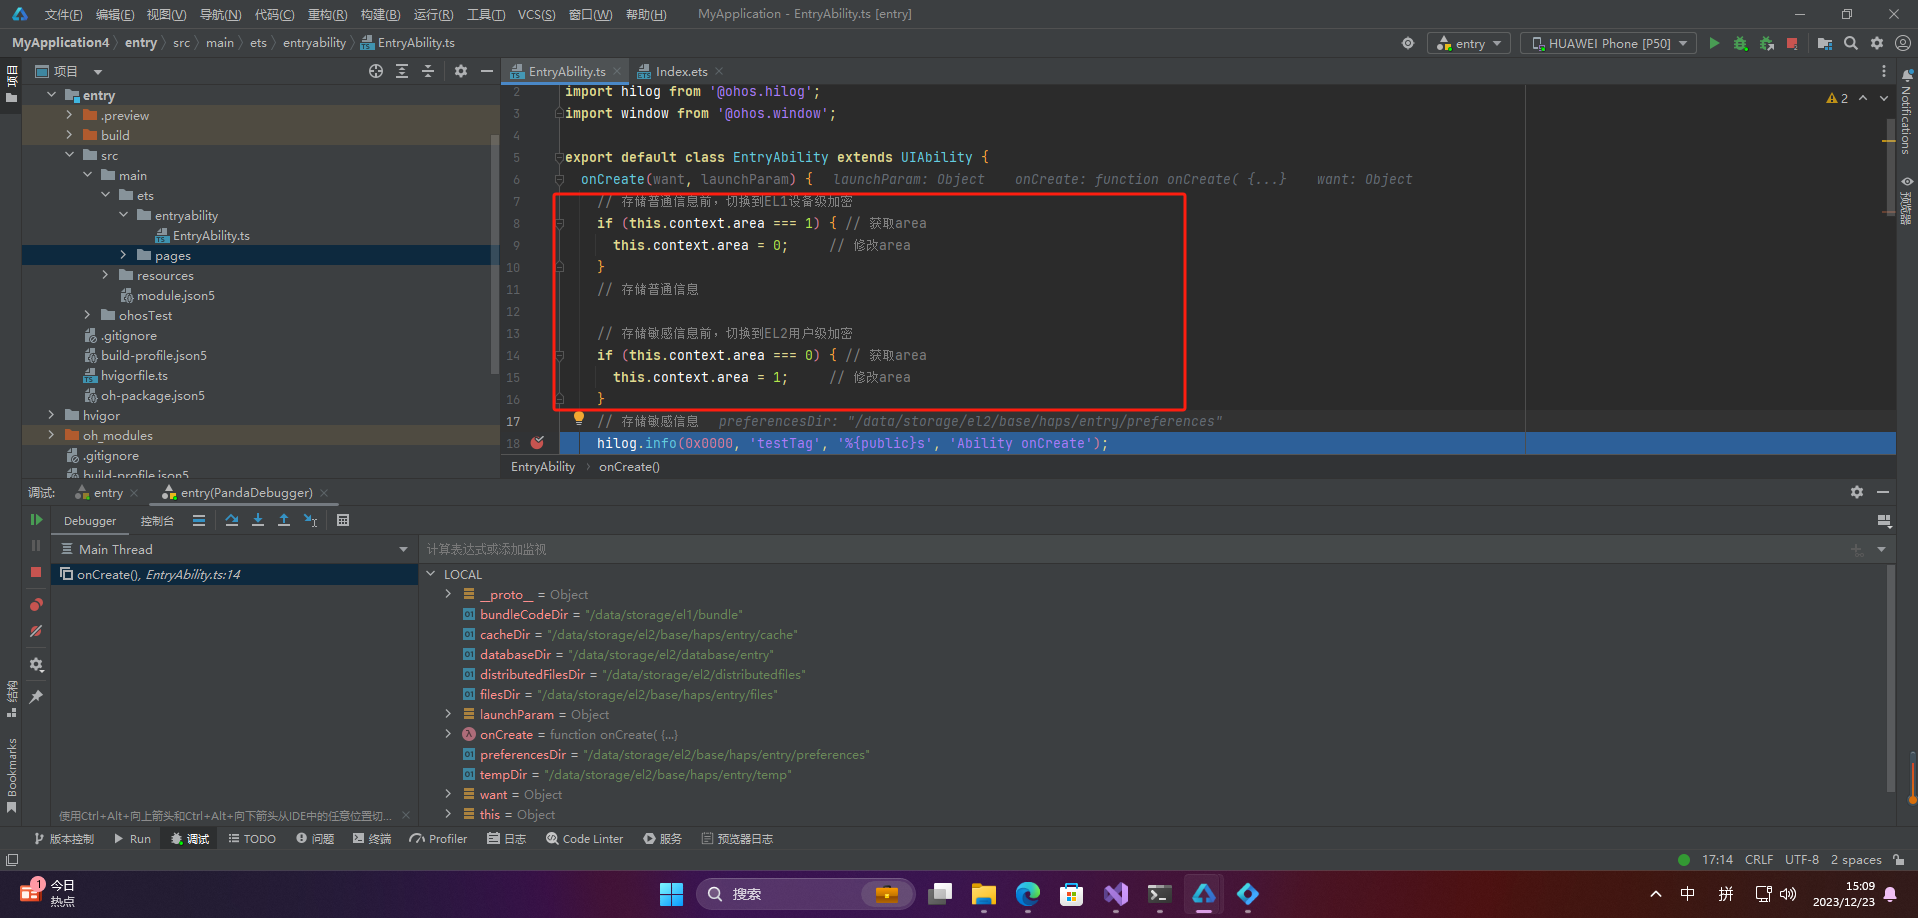
Task: Open the Code Linter tool window
Action: click(584, 839)
